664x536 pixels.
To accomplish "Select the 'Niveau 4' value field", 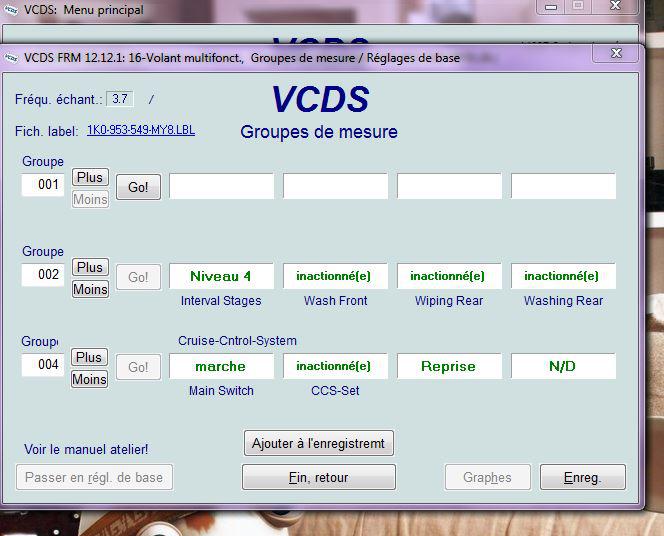I will (x=221, y=276).
